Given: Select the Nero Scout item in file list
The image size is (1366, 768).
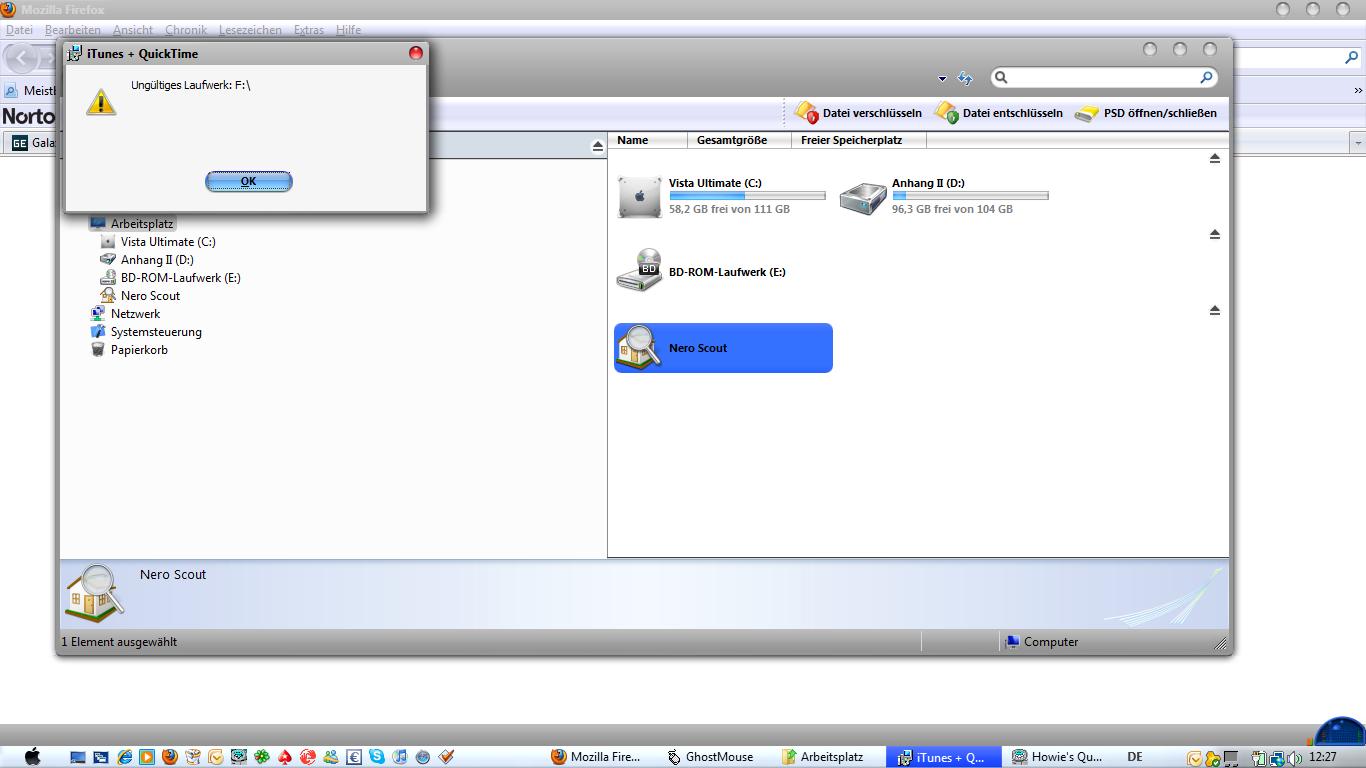Looking at the screenshot, I should pos(723,348).
